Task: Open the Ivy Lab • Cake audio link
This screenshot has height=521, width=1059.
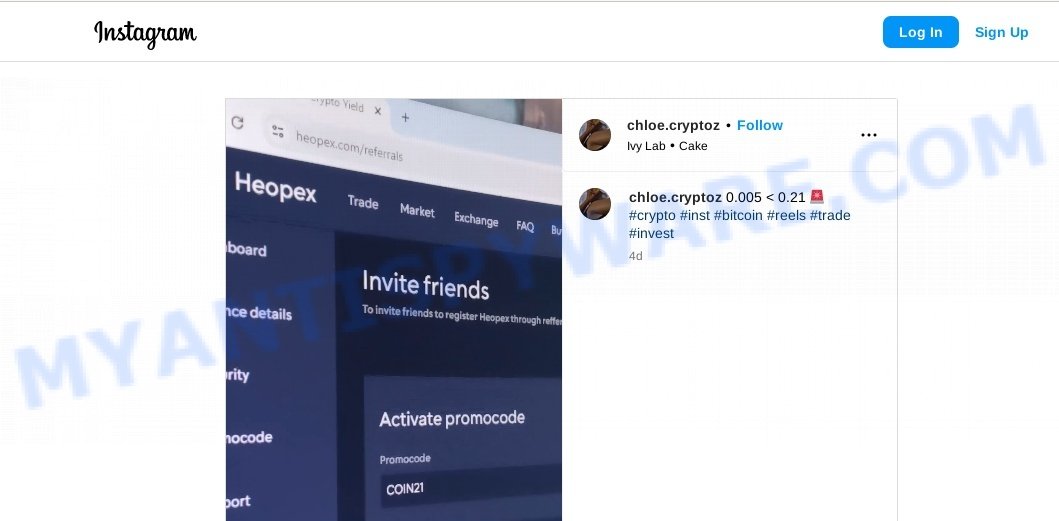Action: [667, 146]
